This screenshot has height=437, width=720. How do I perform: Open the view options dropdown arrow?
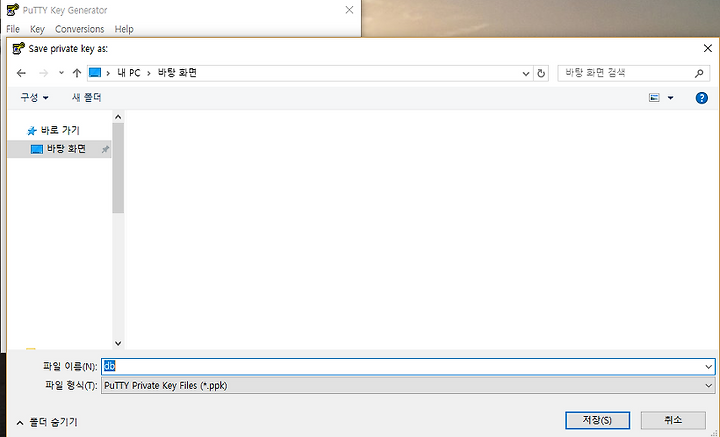click(x=670, y=98)
